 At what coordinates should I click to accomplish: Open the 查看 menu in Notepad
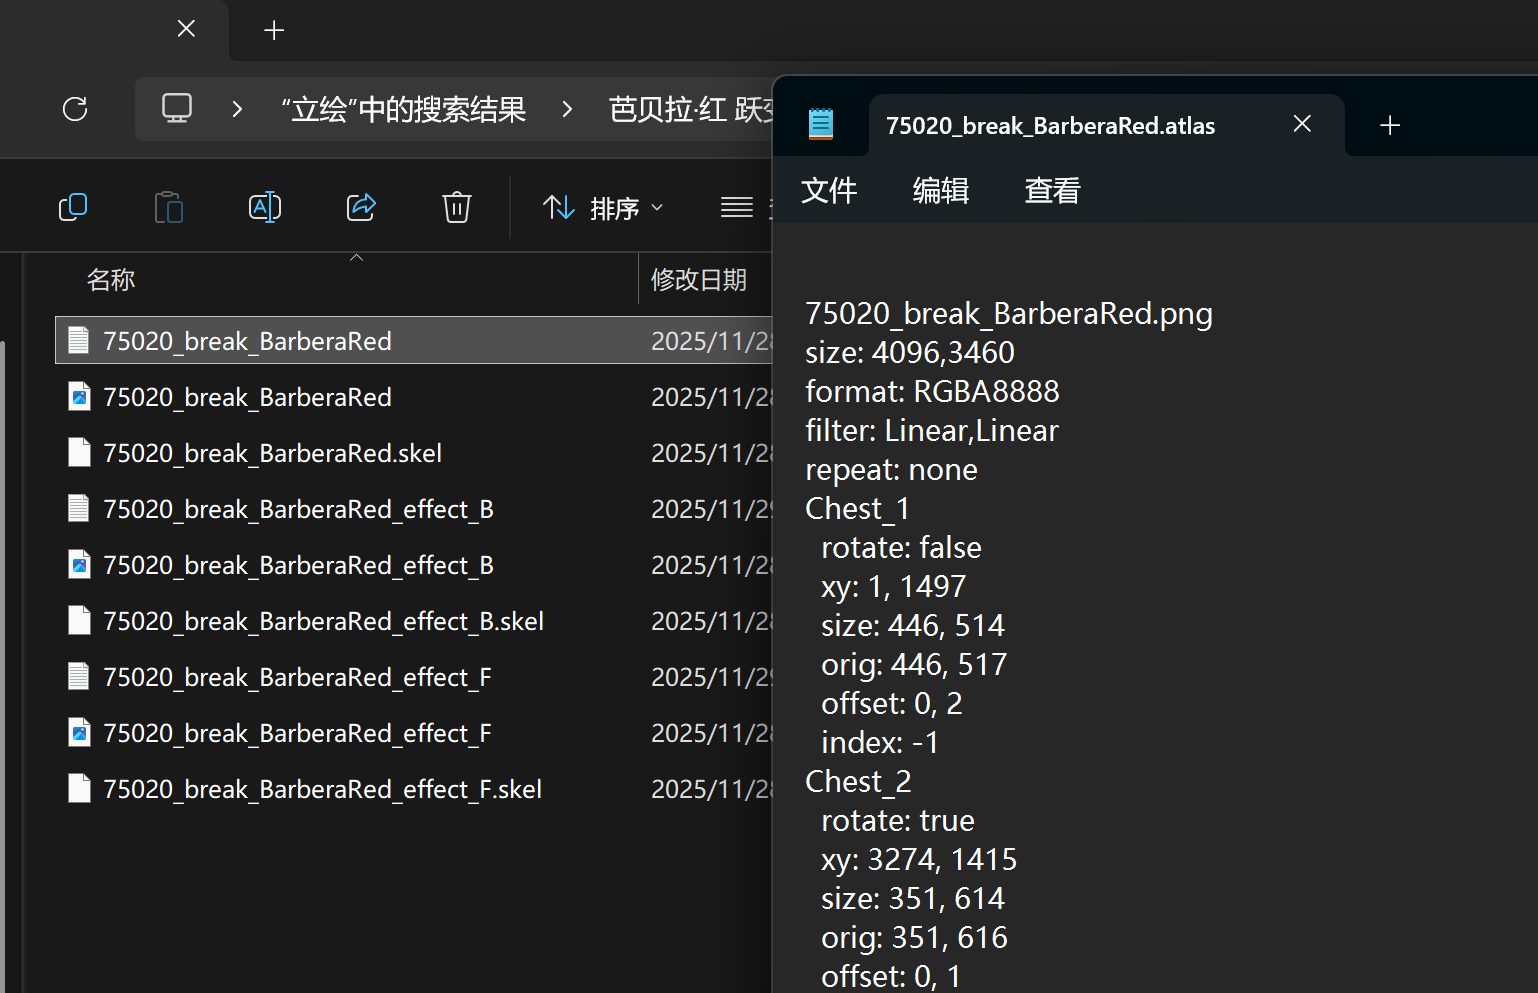point(1052,190)
